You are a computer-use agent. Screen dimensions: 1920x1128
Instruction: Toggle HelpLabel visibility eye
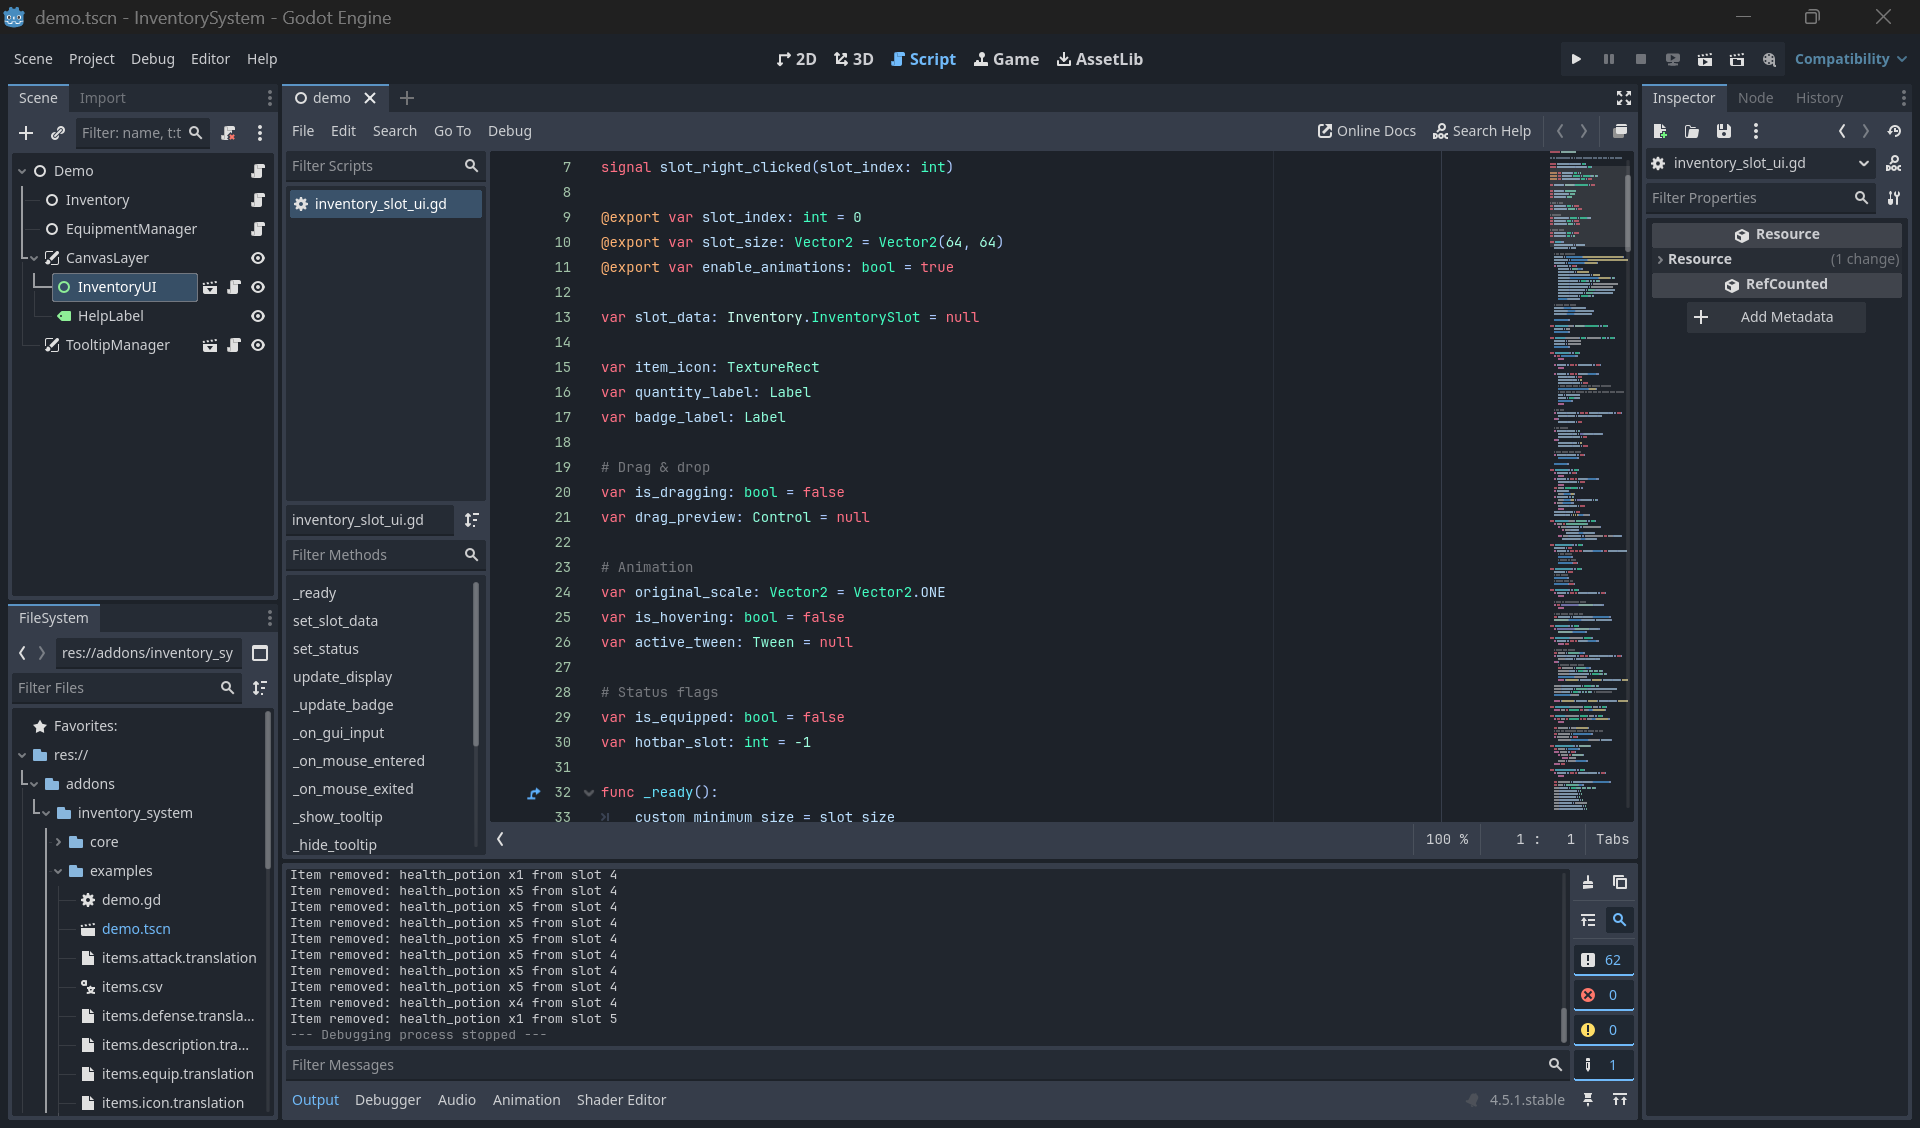click(257, 316)
